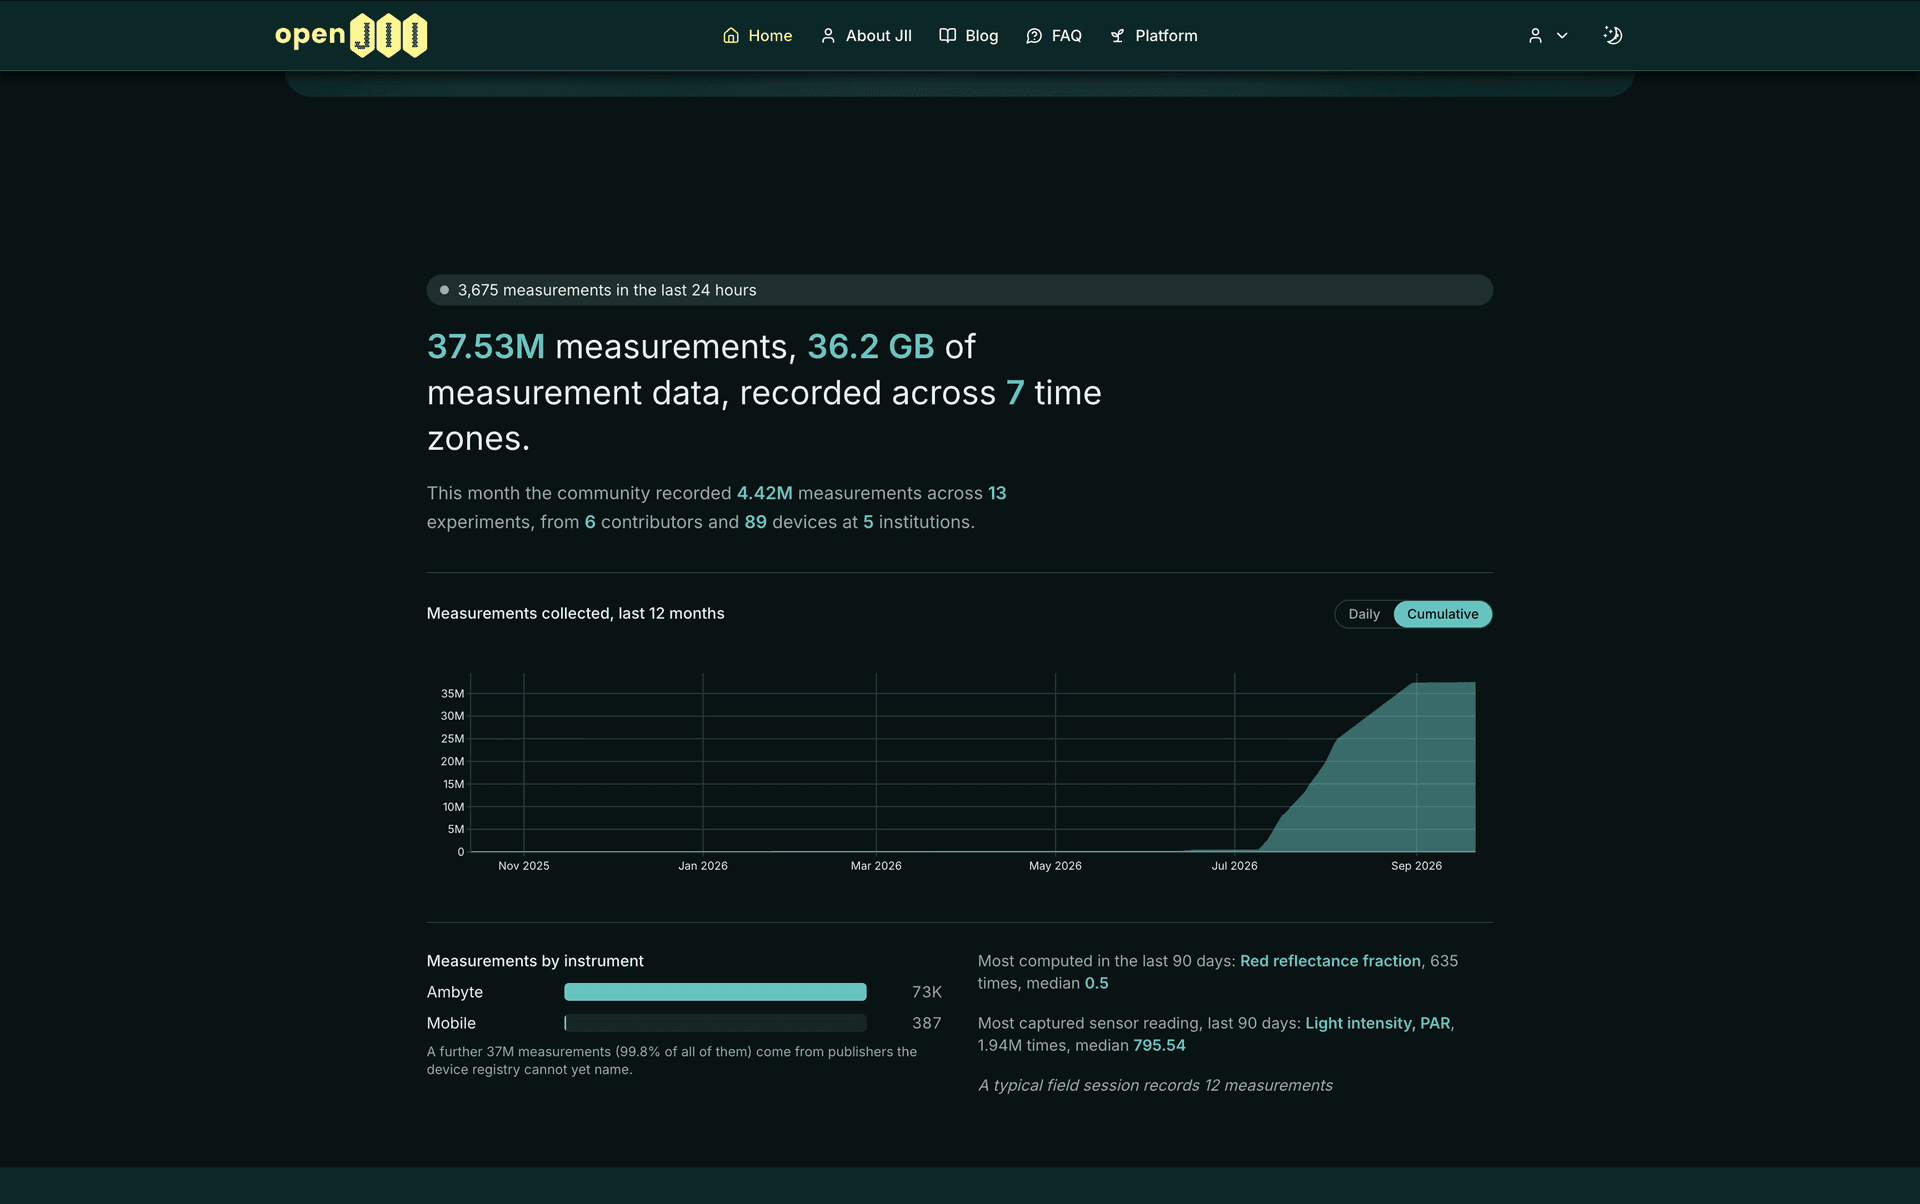Click the 35M y-axis label
Screen dimensions: 1920x1204
[x=452, y=693]
